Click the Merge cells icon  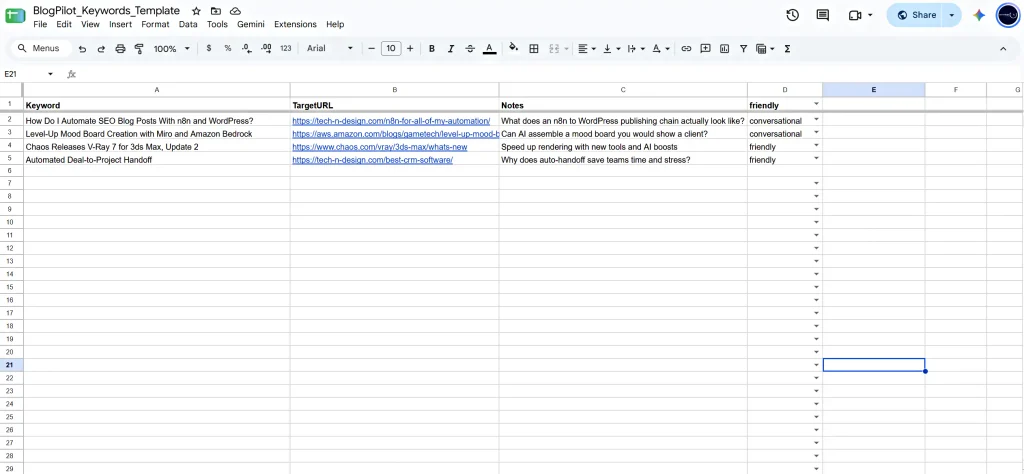point(554,48)
